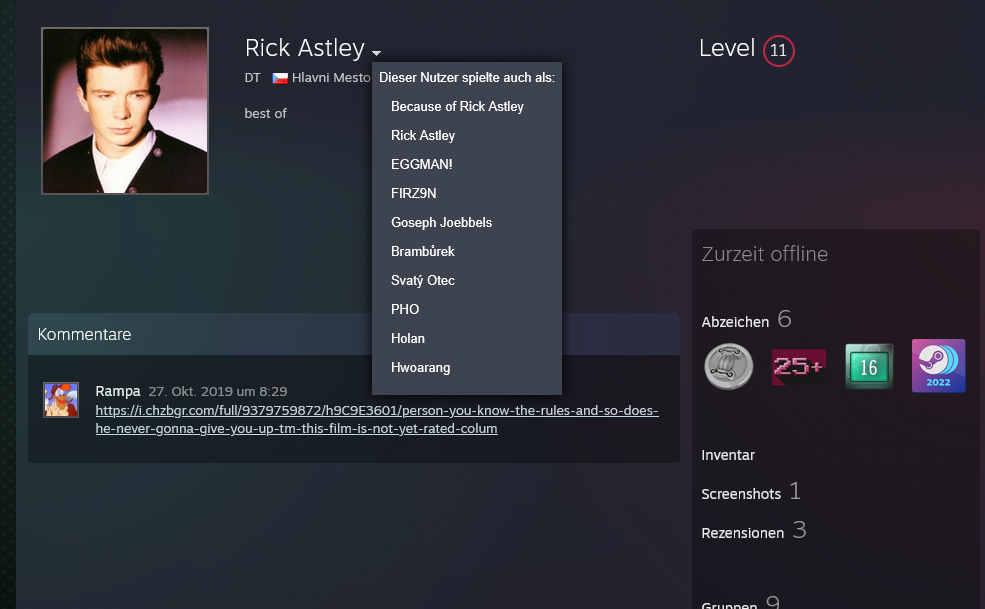Open the Abzeichen badges section
Viewport: 985px width, 609px height.
[x=735, y=321]
